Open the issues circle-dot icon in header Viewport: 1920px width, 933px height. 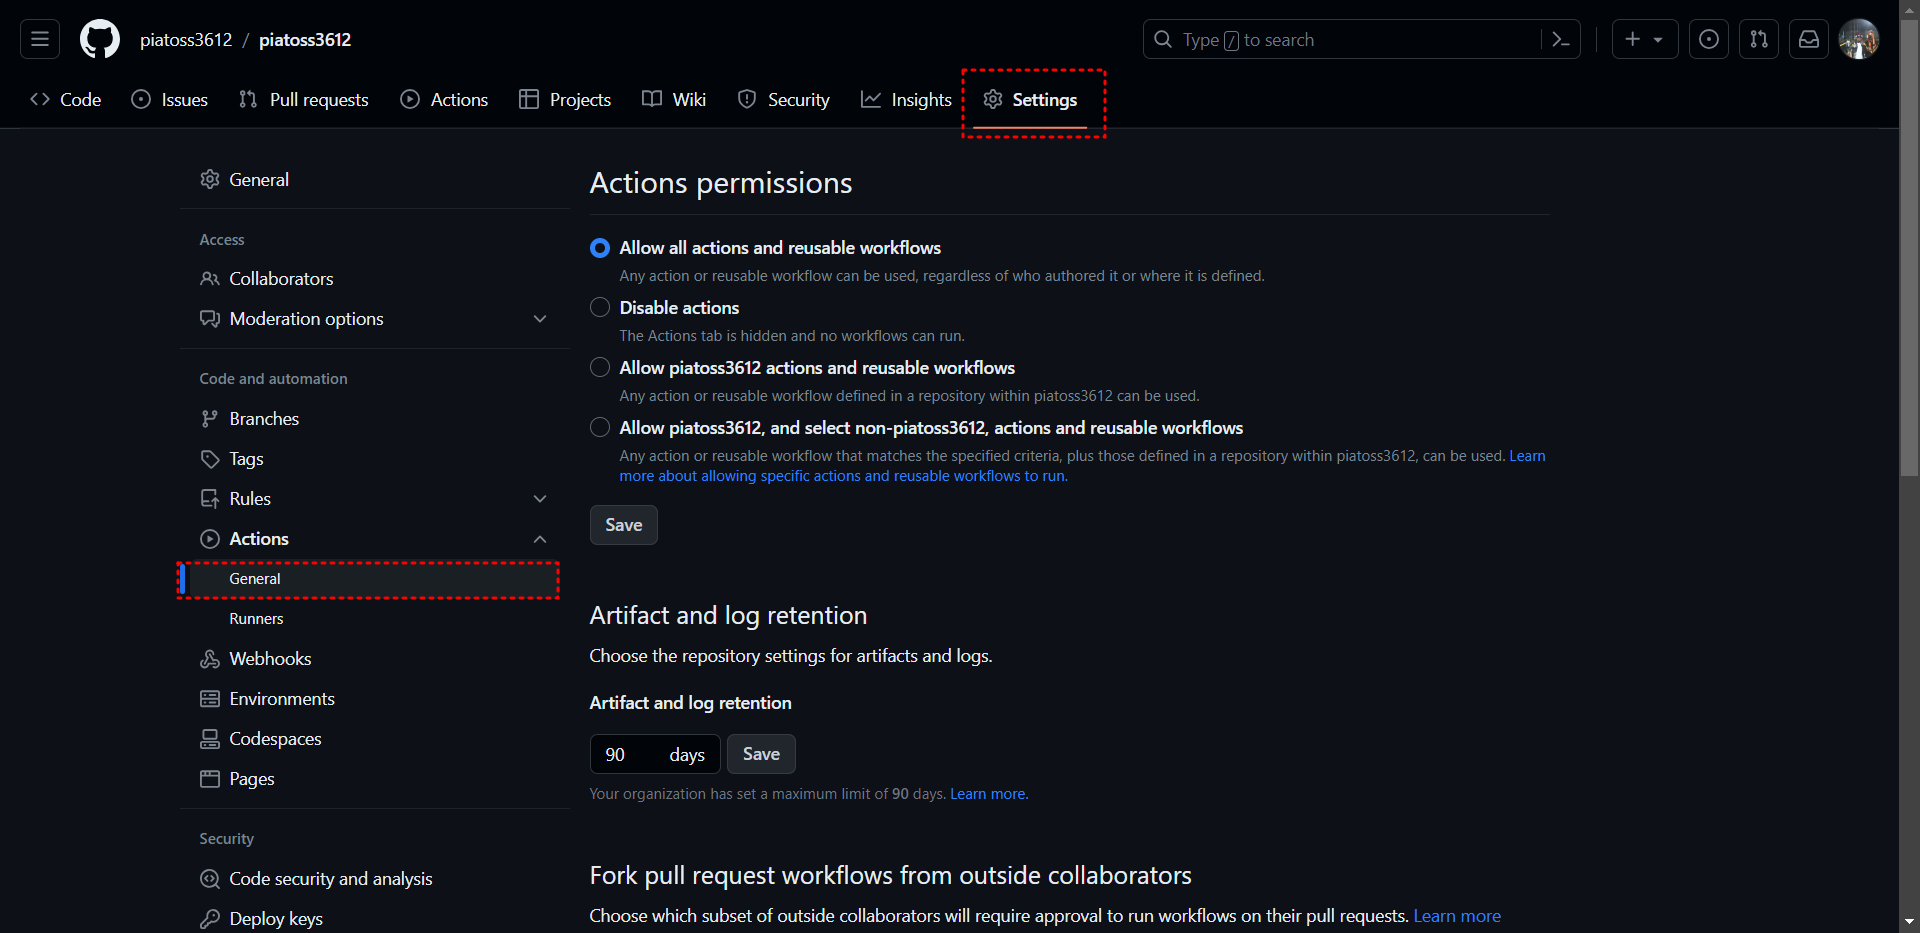1709,40
